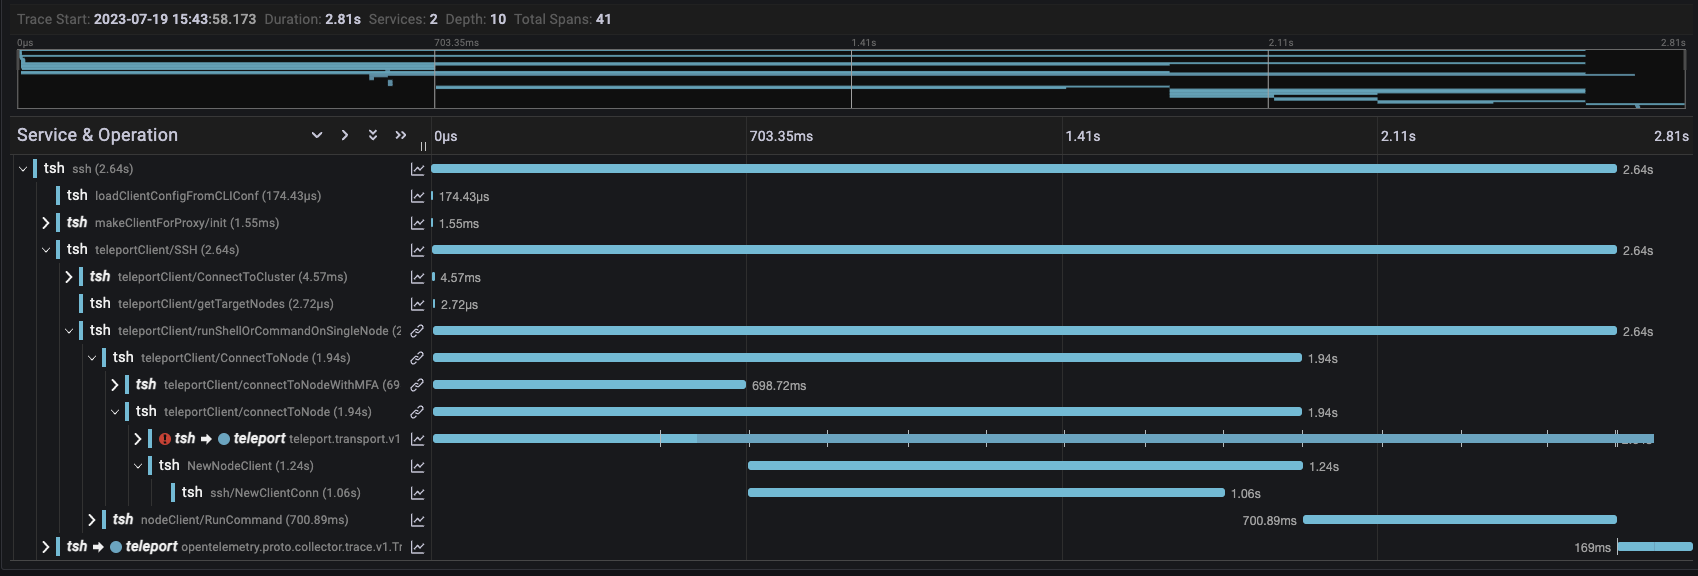The width and height of the screenshot is (1698, 576).
Task: Open chart icon for teleport.transport.v1 row
Action: tap(418, 439)
